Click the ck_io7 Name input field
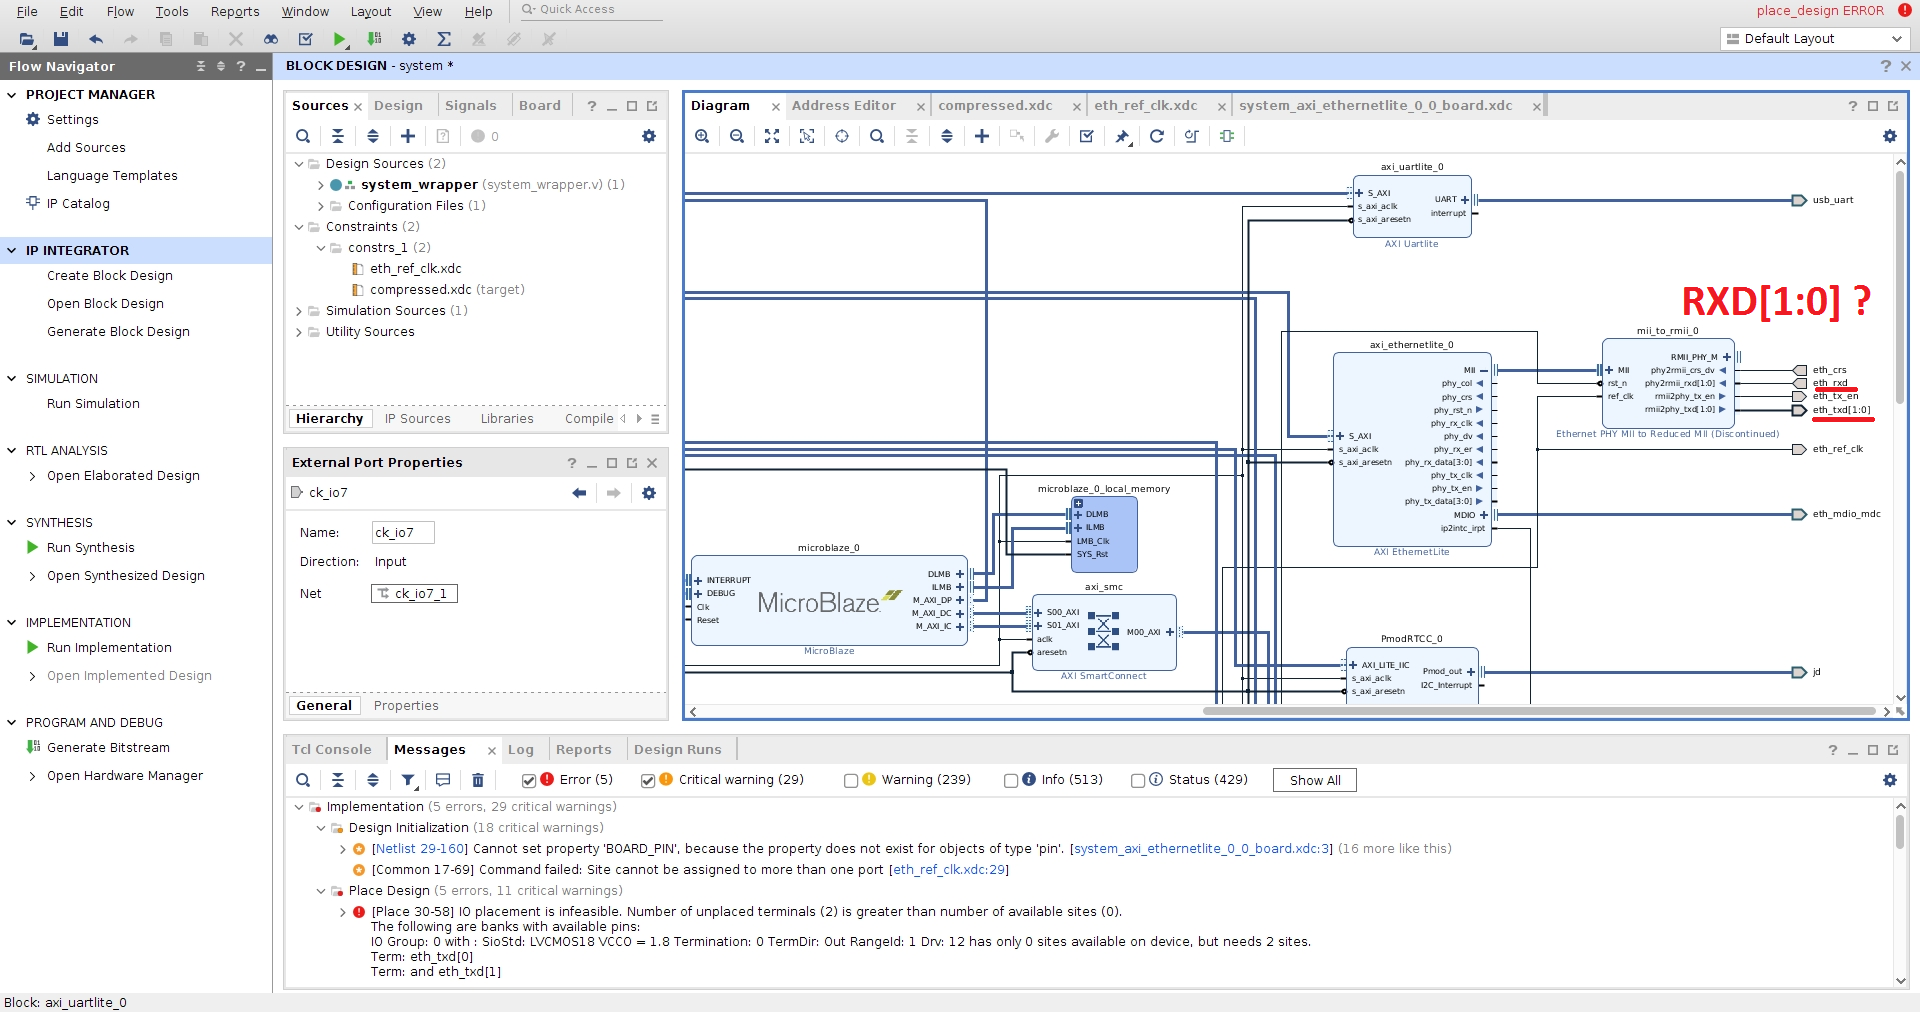The image size is (1920, 1012). click(x=403, y=533)
